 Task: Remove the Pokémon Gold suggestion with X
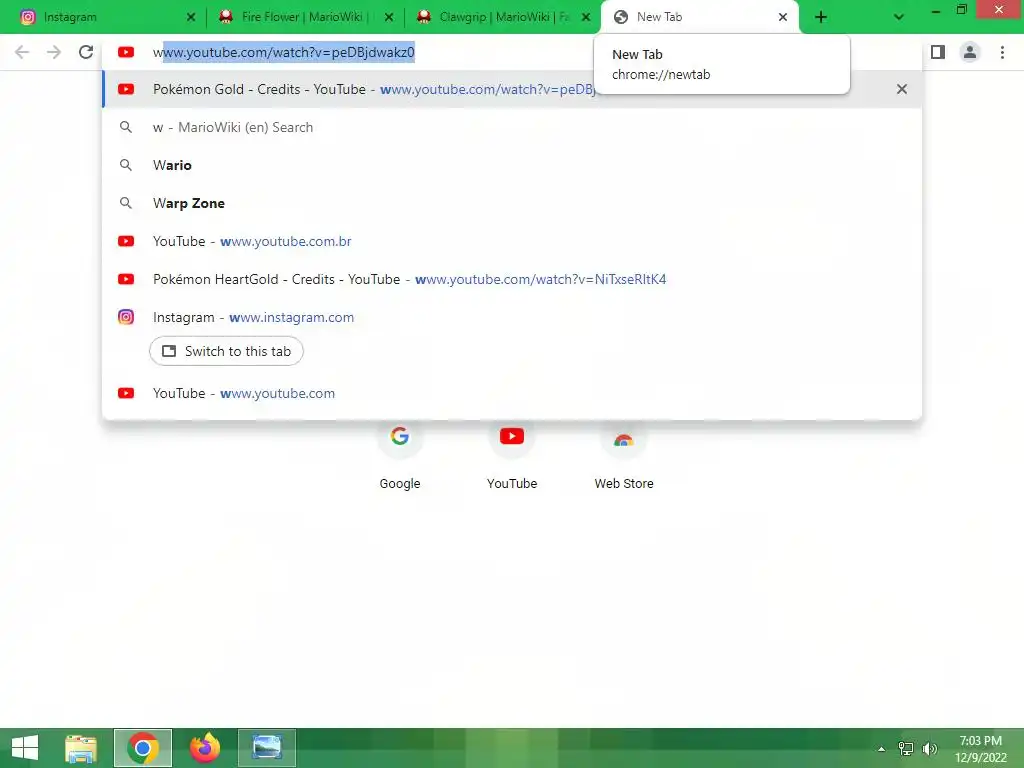[902, 89]
